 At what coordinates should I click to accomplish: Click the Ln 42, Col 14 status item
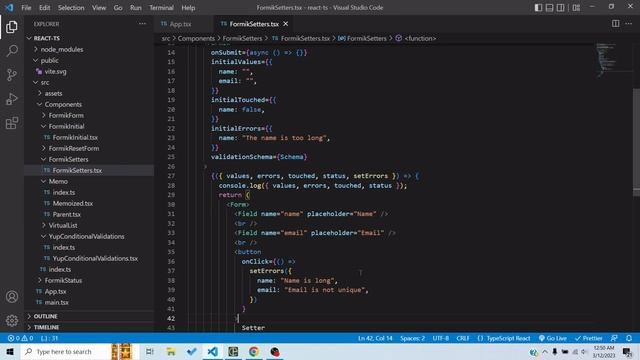pyautogui.click(x=375, y=338)
